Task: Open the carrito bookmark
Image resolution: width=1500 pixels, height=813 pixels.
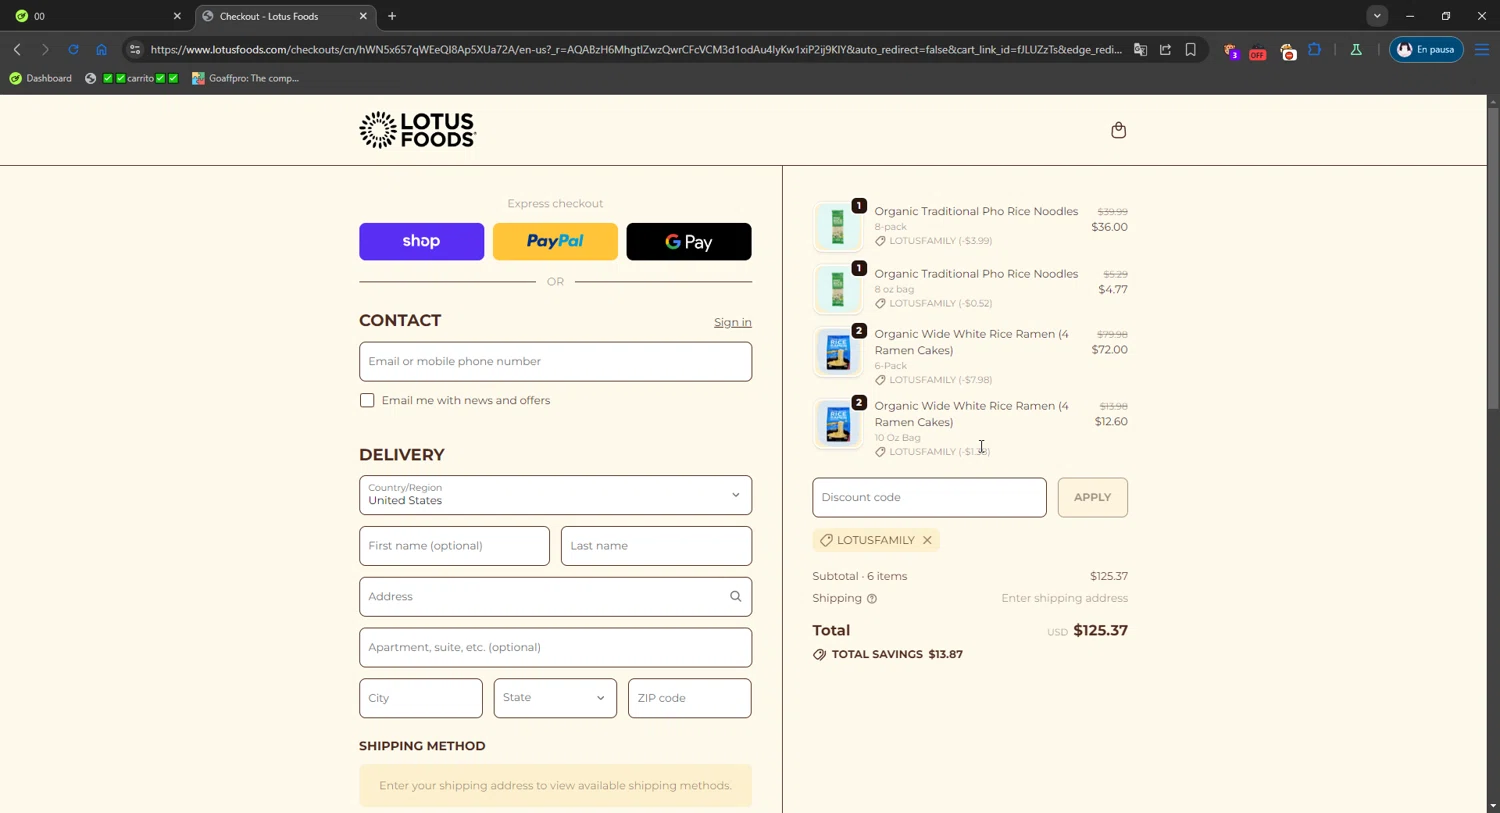Action: click(132, 78)
